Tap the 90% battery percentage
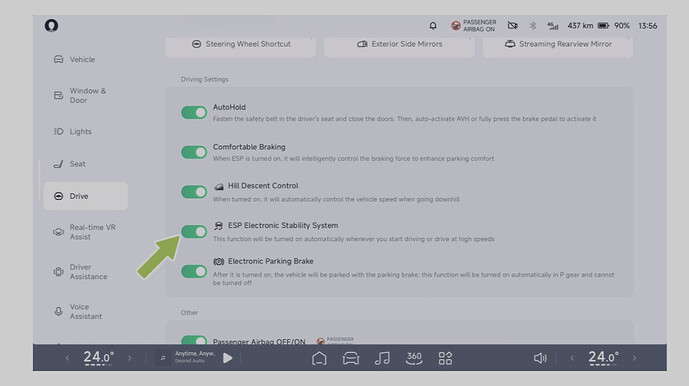Screen dimensions: 689x386 [622, 26]
